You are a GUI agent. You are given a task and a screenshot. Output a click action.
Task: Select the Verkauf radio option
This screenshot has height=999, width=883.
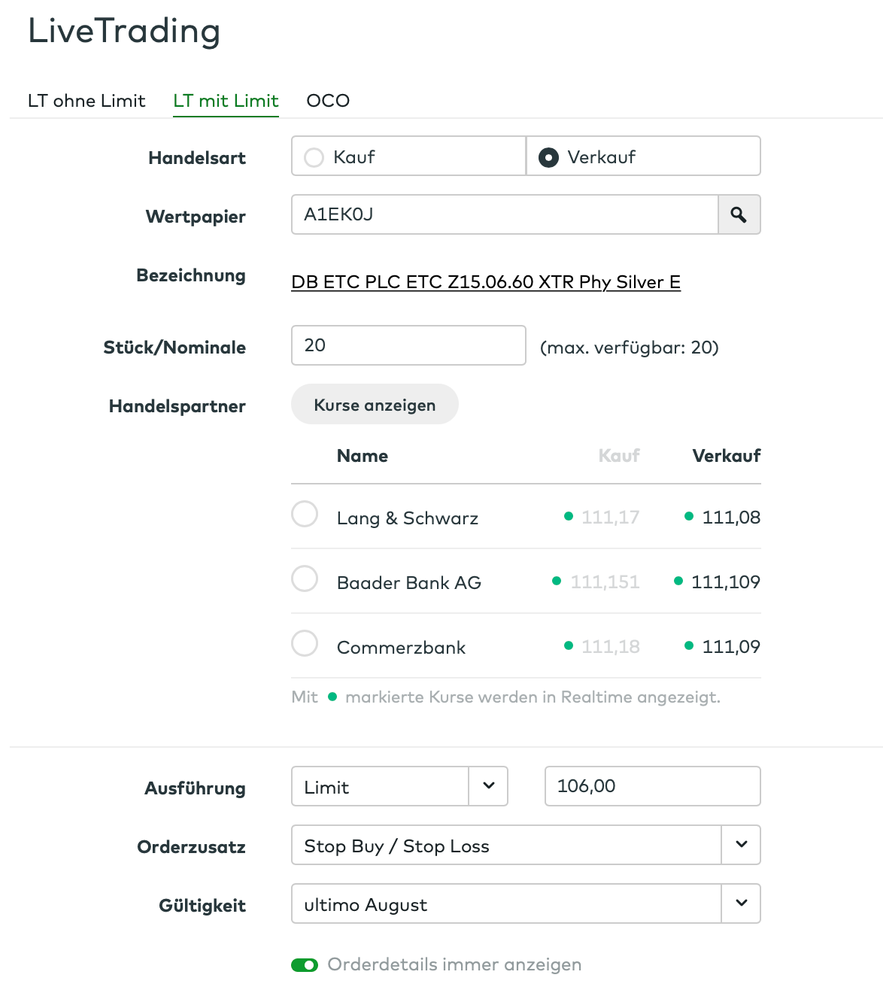point(548,157)
